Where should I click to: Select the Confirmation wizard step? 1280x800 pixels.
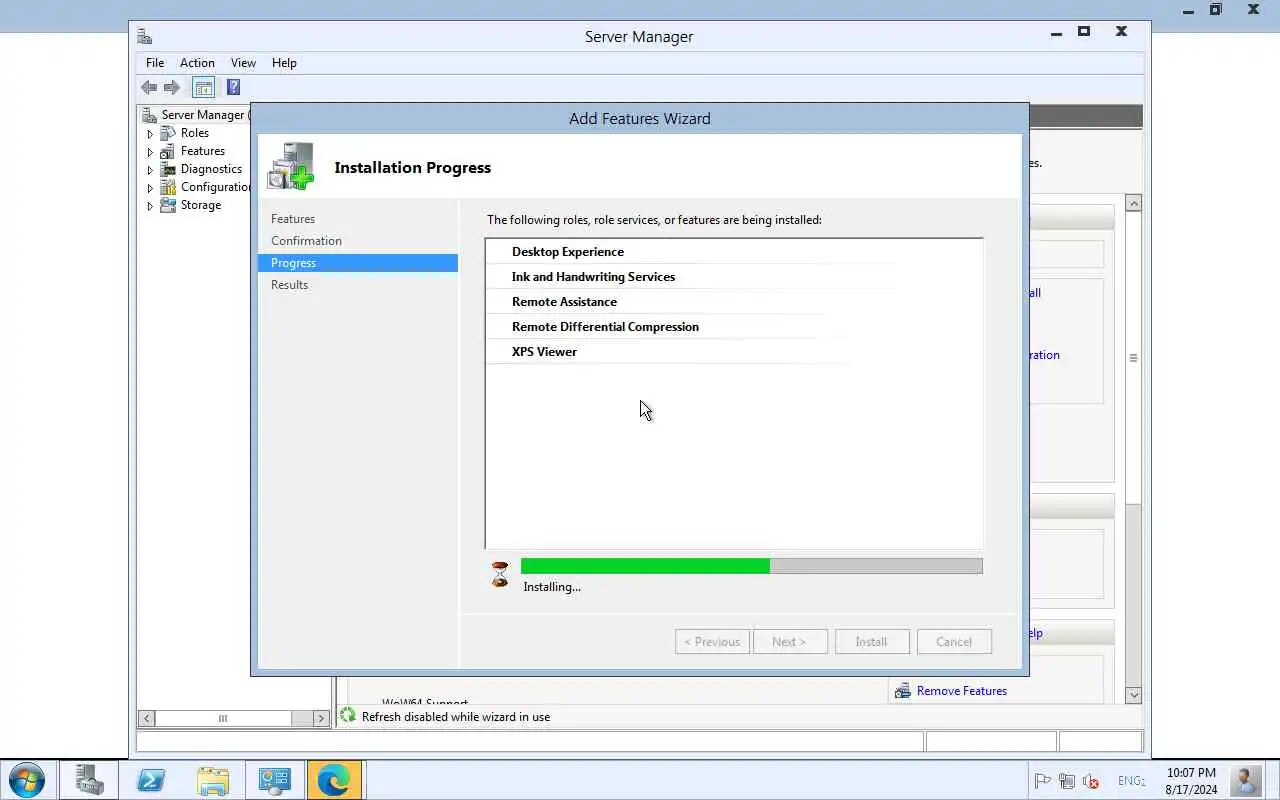pyautogui.click(x=306, y=241)
